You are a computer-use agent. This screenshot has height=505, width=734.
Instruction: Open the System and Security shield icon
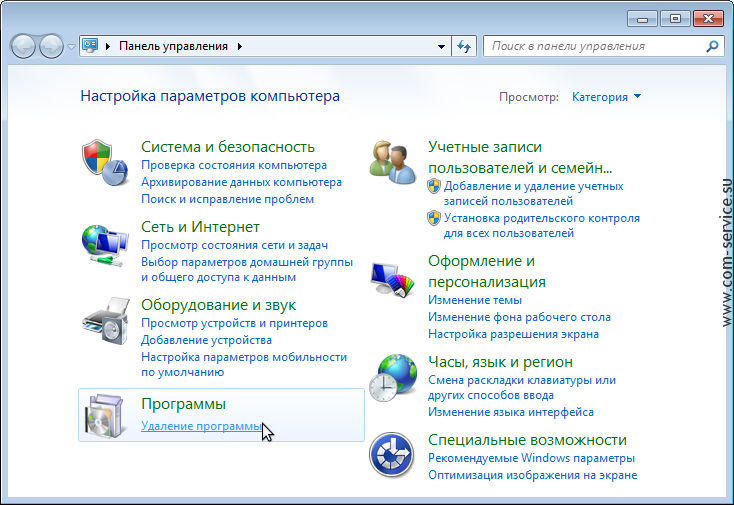pyautogui.click(x=105, y=162)
